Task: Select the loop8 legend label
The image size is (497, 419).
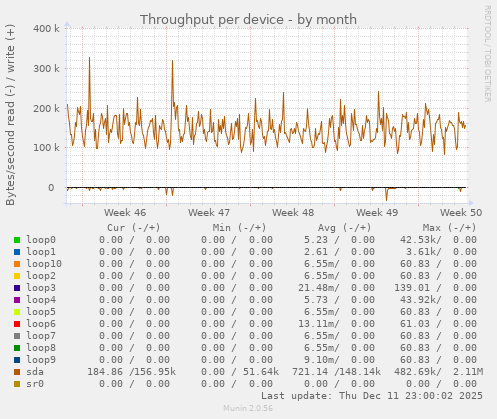Action: click(41, 348)
